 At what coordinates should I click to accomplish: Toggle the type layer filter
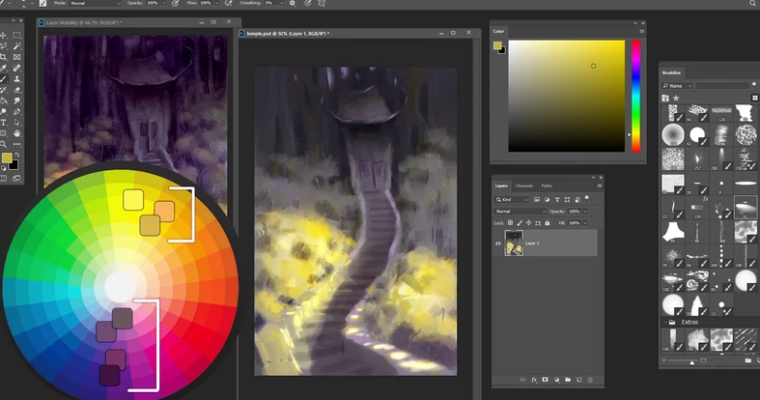click(x=557, y=199)
